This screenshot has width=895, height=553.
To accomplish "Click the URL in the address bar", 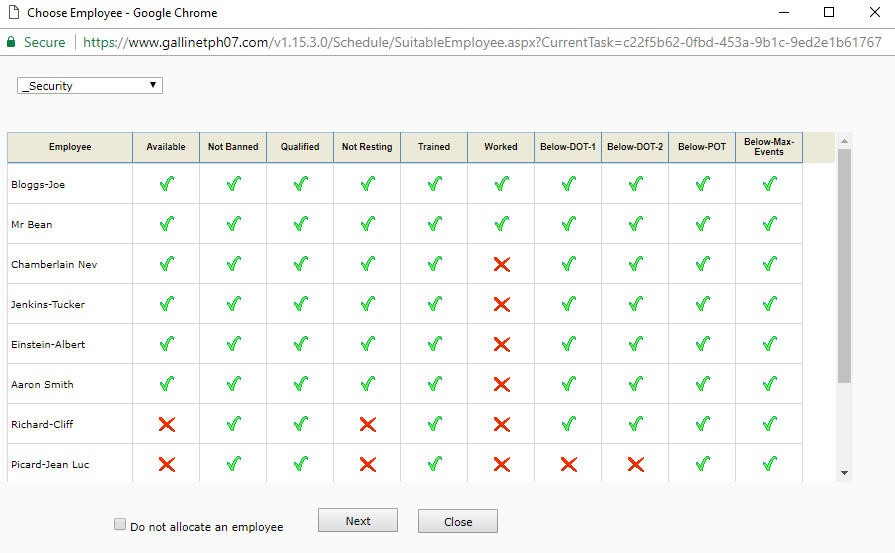I will tap(480, 42).
